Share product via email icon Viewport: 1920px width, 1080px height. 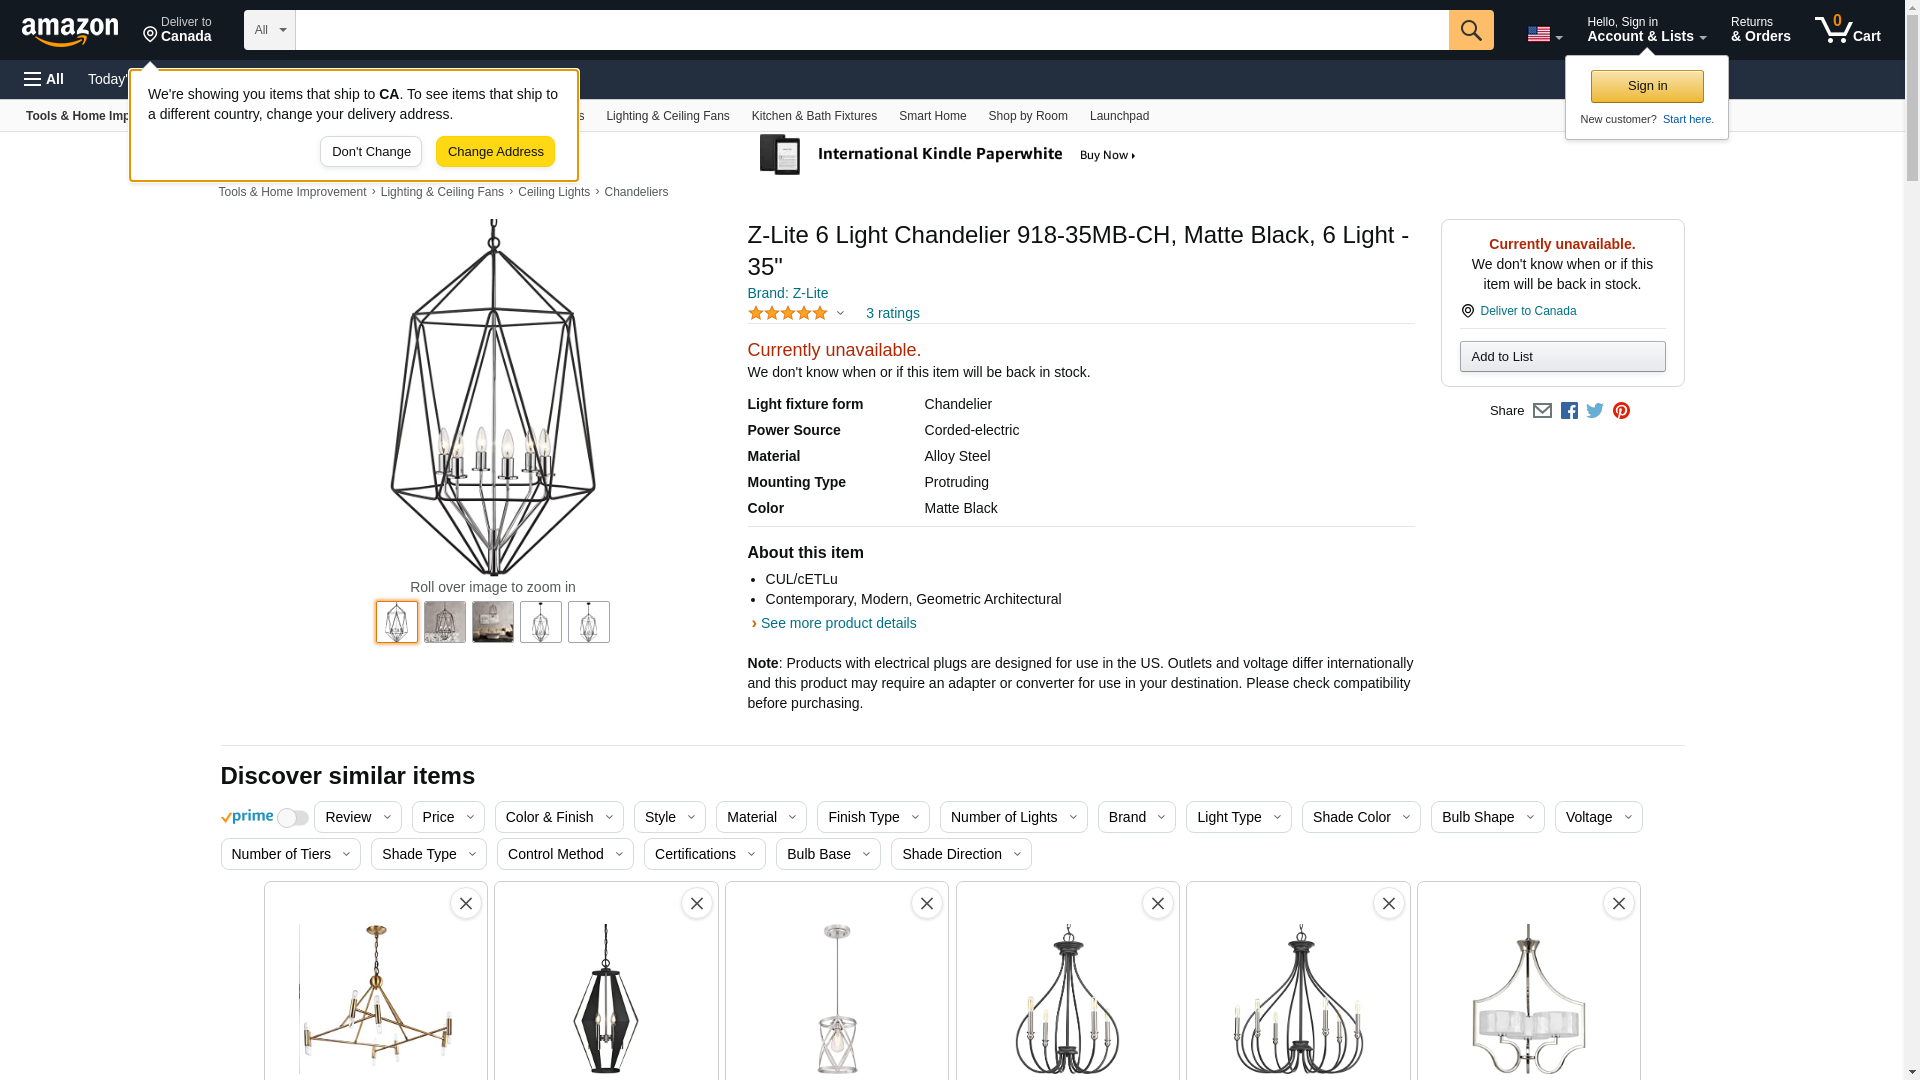(x=1542, y=411)
